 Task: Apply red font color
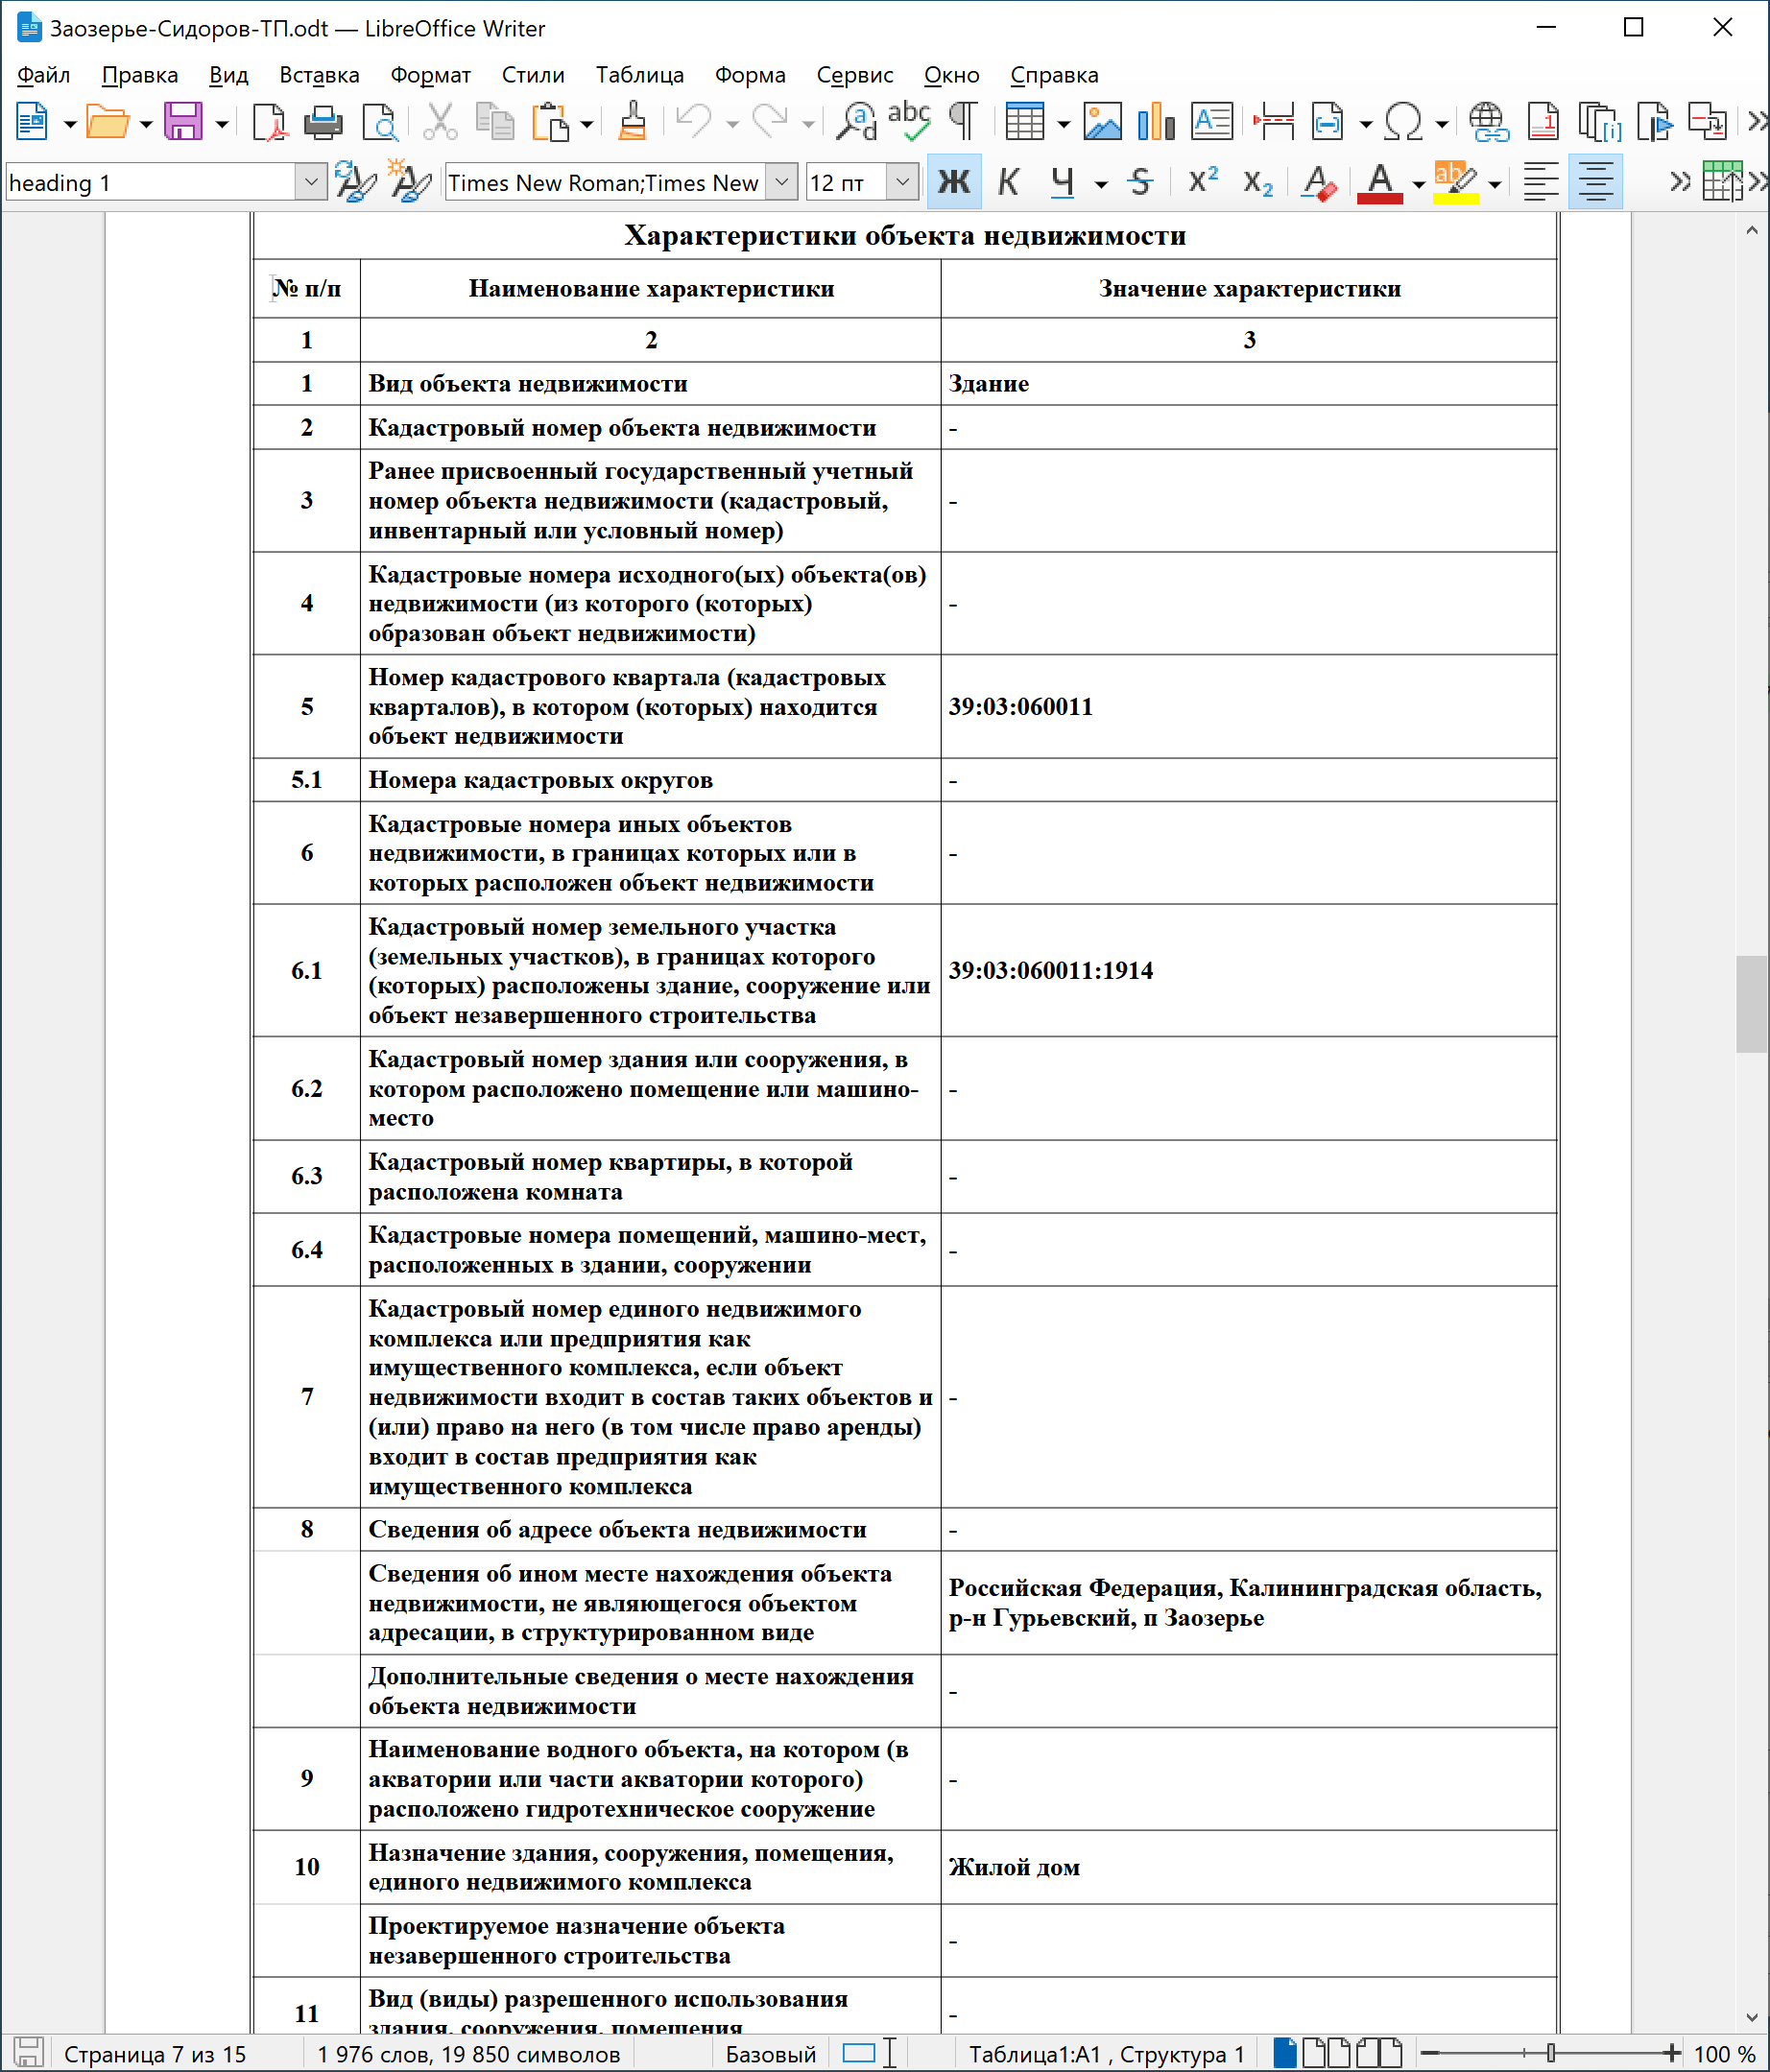[1380, 182]
